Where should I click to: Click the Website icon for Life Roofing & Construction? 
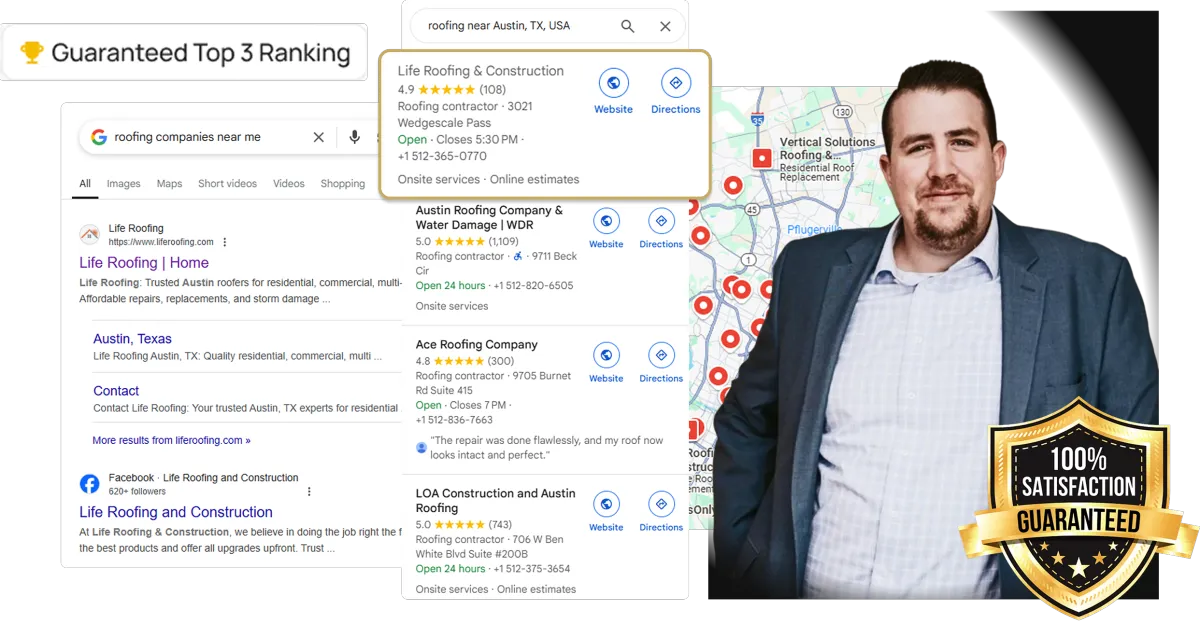point(613,83)
